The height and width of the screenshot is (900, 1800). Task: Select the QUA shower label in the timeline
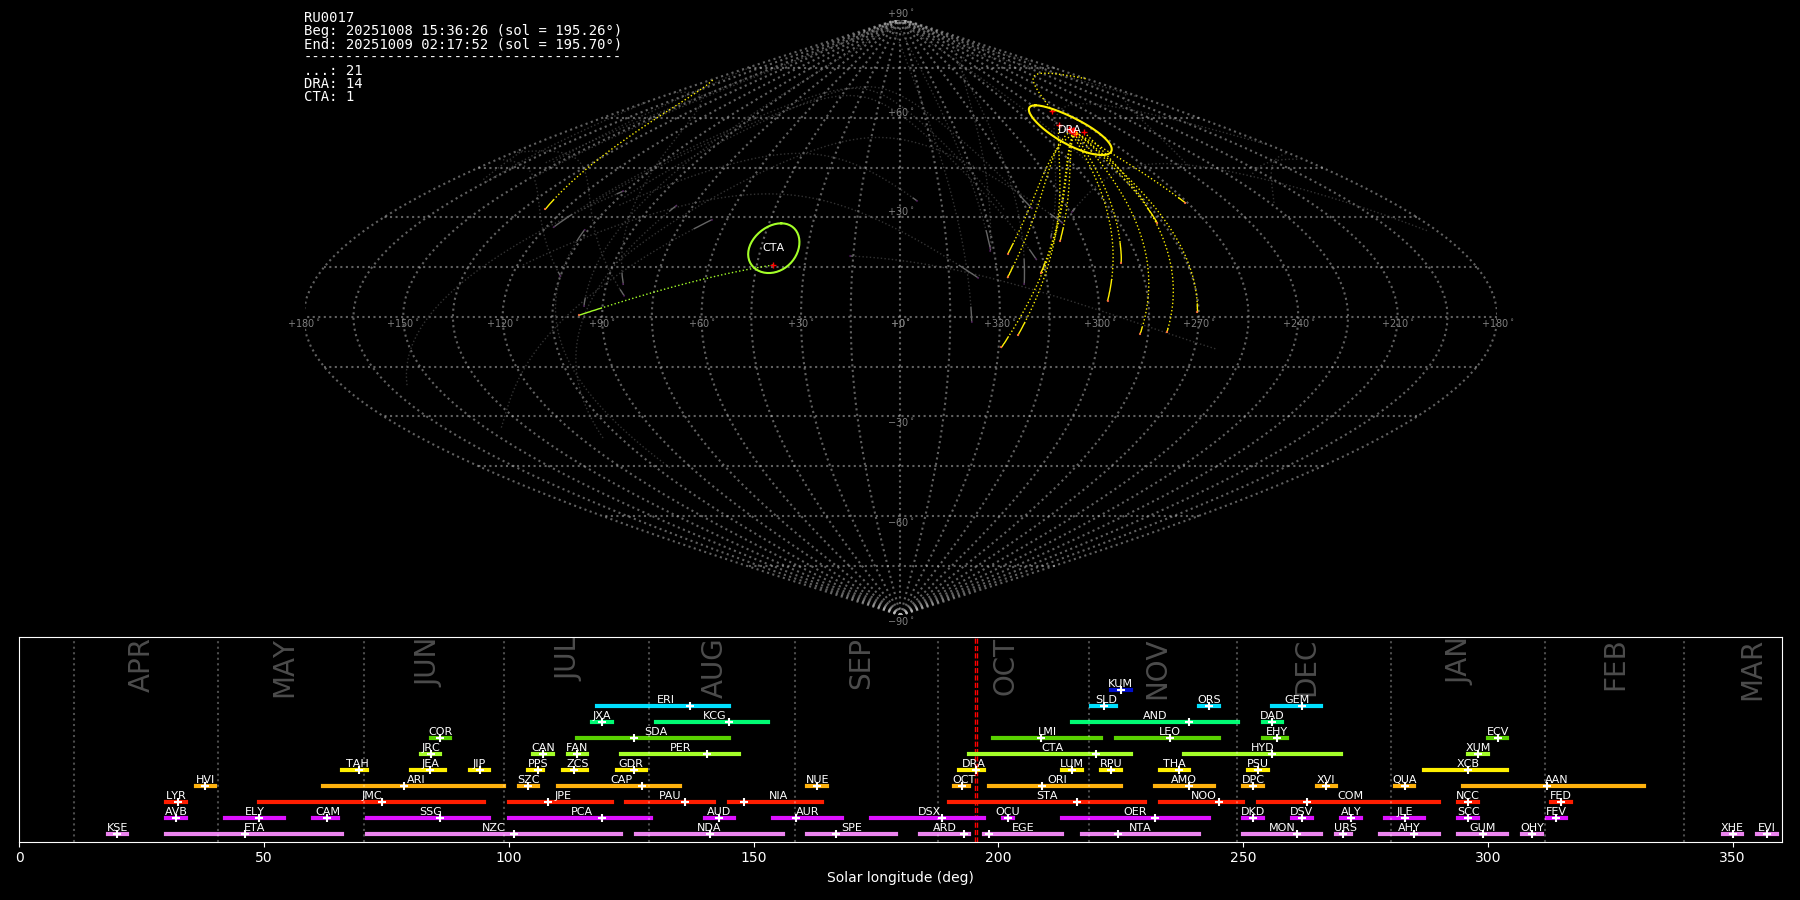(1404, 780)
